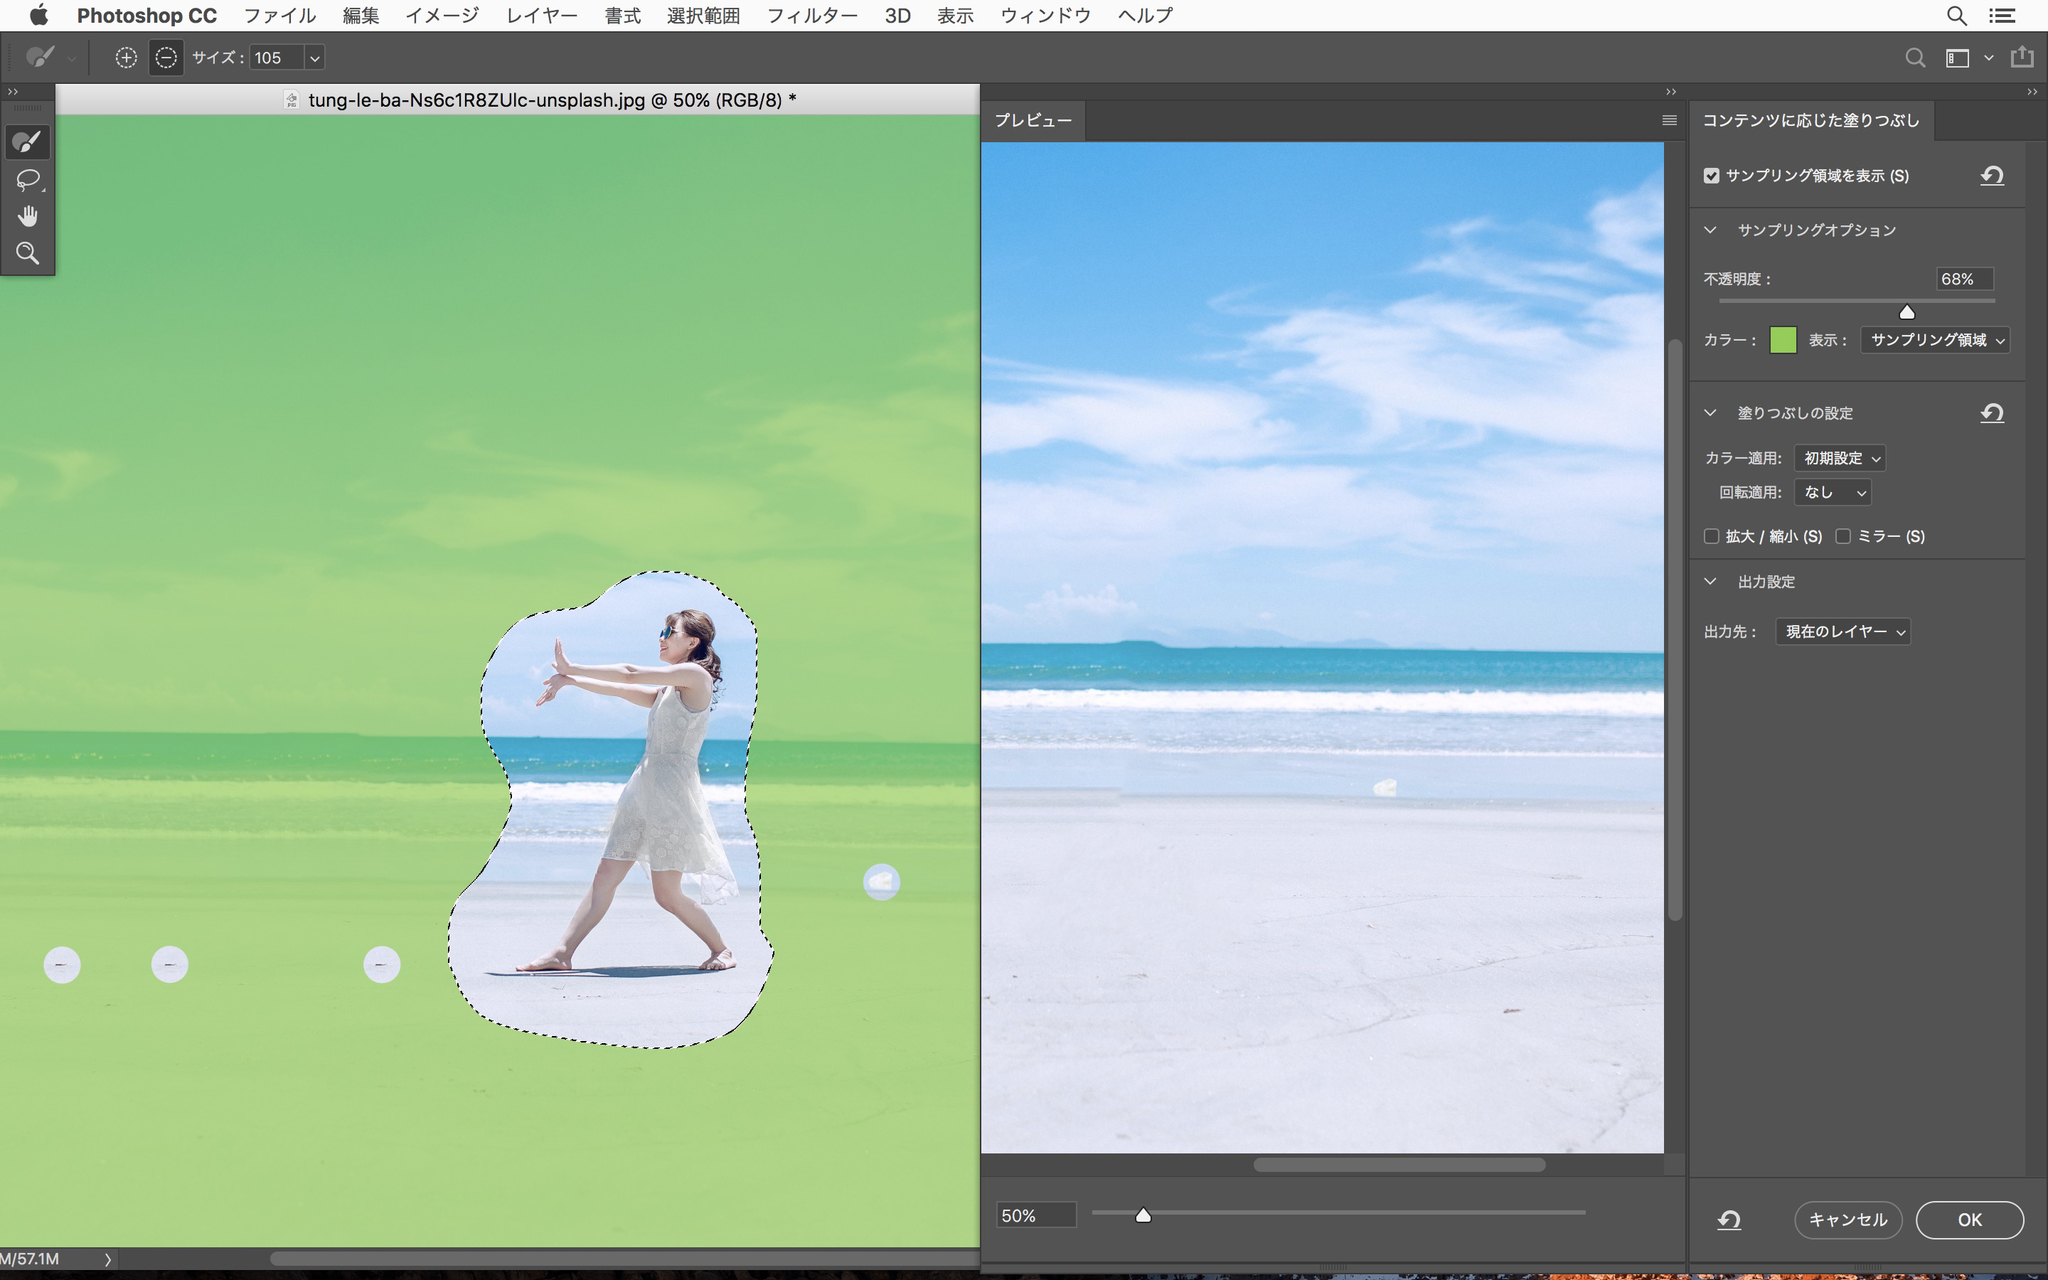The height and width of the screenshot is (1280, 2048).
Task: Enable ミラー checkbox
Action: (1843, 536)
